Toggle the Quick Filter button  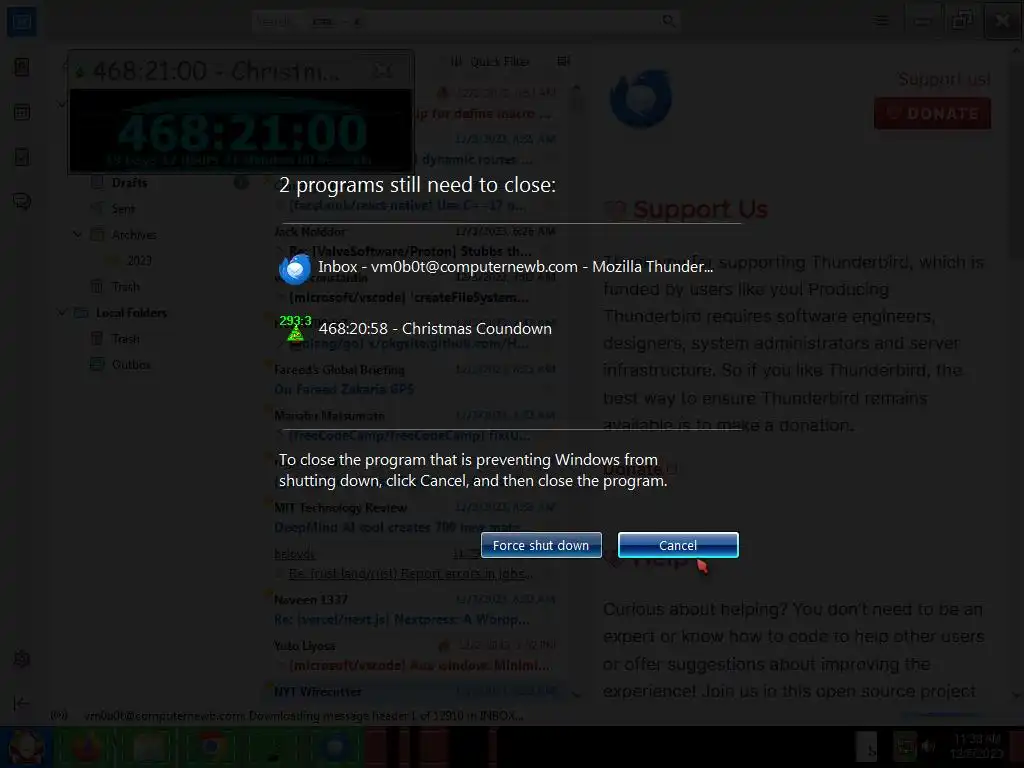tap(490, 61)
